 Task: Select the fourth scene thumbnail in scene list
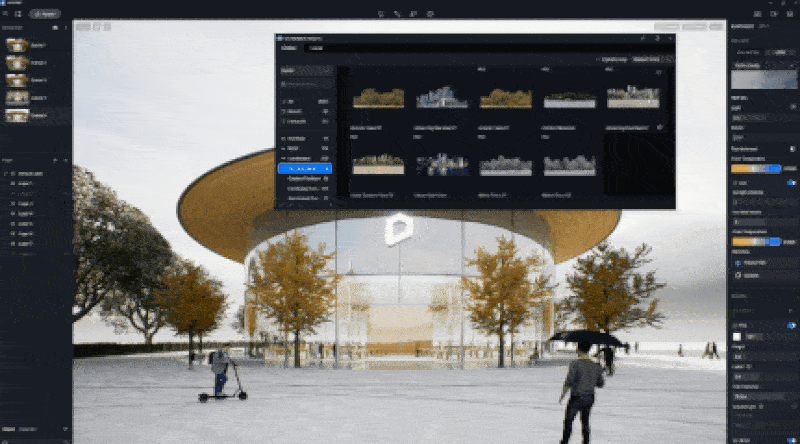point(17,98)
